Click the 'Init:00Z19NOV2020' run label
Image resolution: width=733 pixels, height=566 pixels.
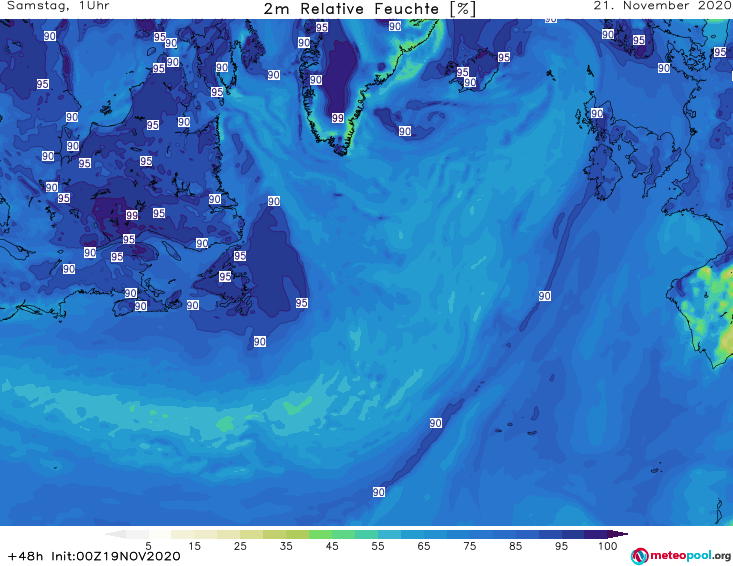pyautogui.click(x=115, y=556)
